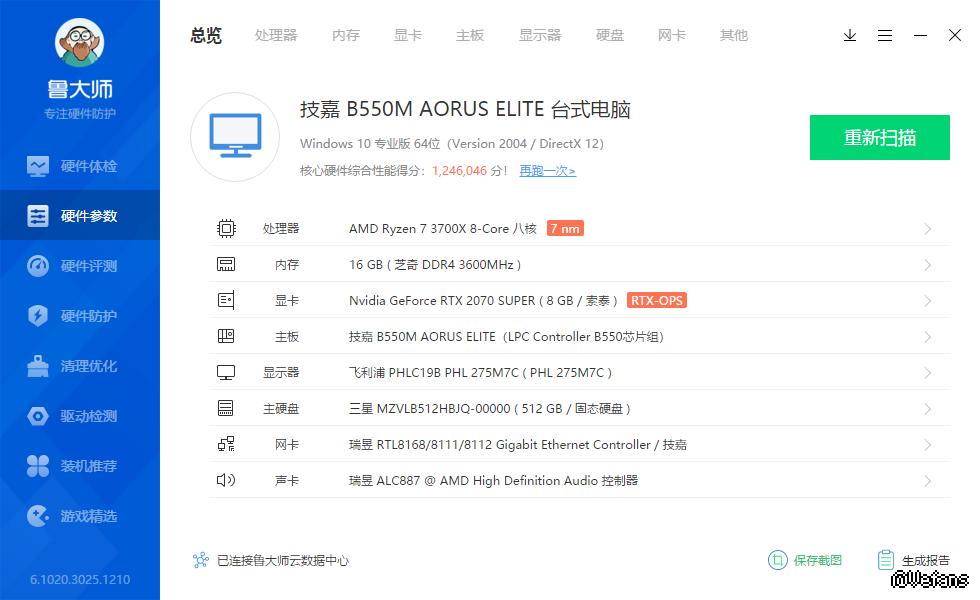Switch to the 内存 tab
The width and height of the screenshot is (980, 600).
point(346,36)
